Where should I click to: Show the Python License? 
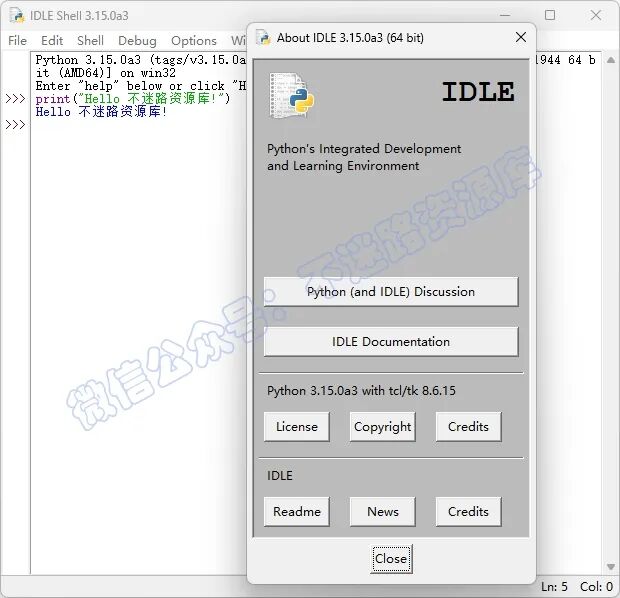coord(297,427)
